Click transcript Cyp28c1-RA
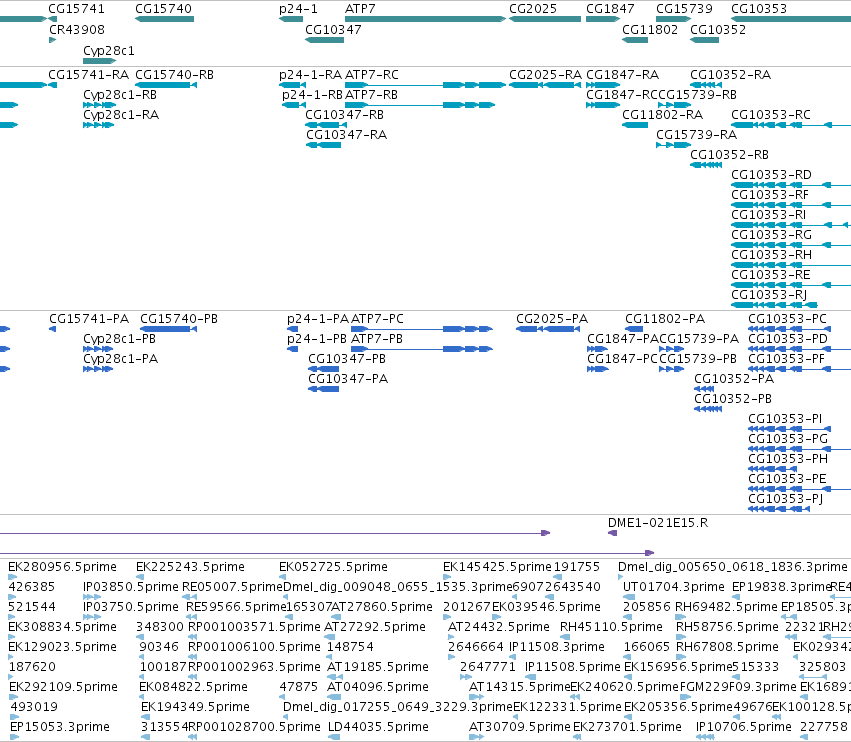 (x=98, y=125)
